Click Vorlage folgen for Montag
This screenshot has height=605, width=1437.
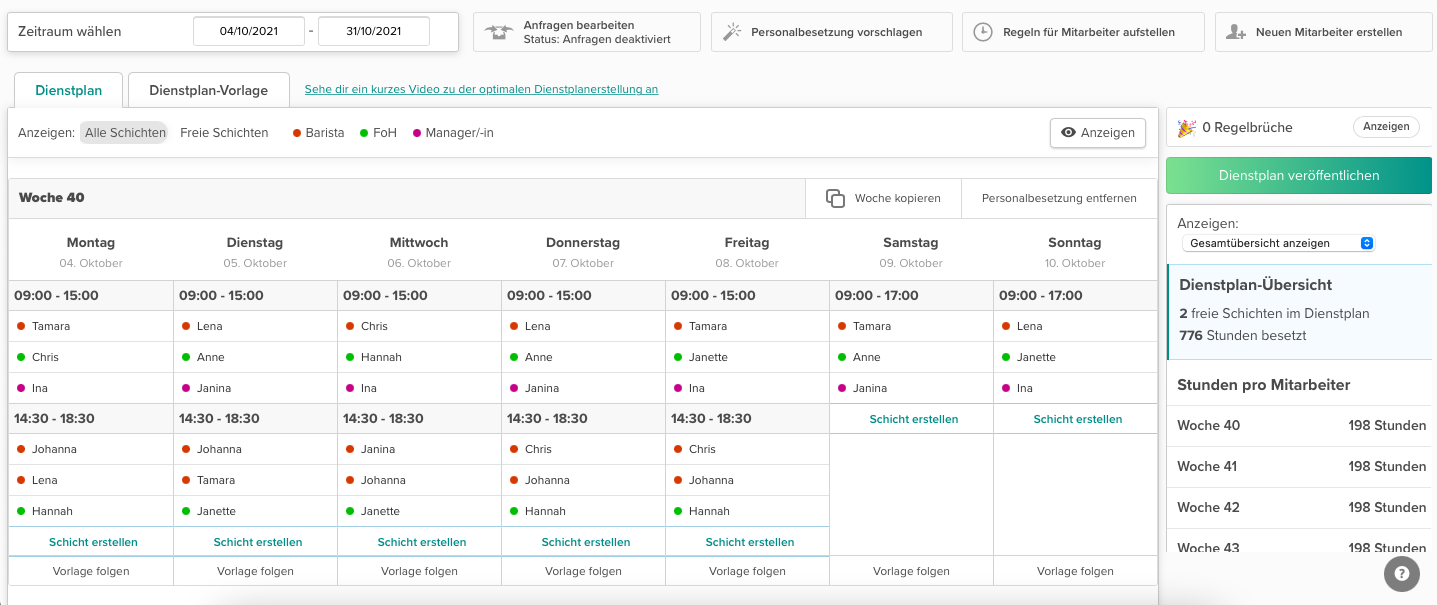click(91, 571)
